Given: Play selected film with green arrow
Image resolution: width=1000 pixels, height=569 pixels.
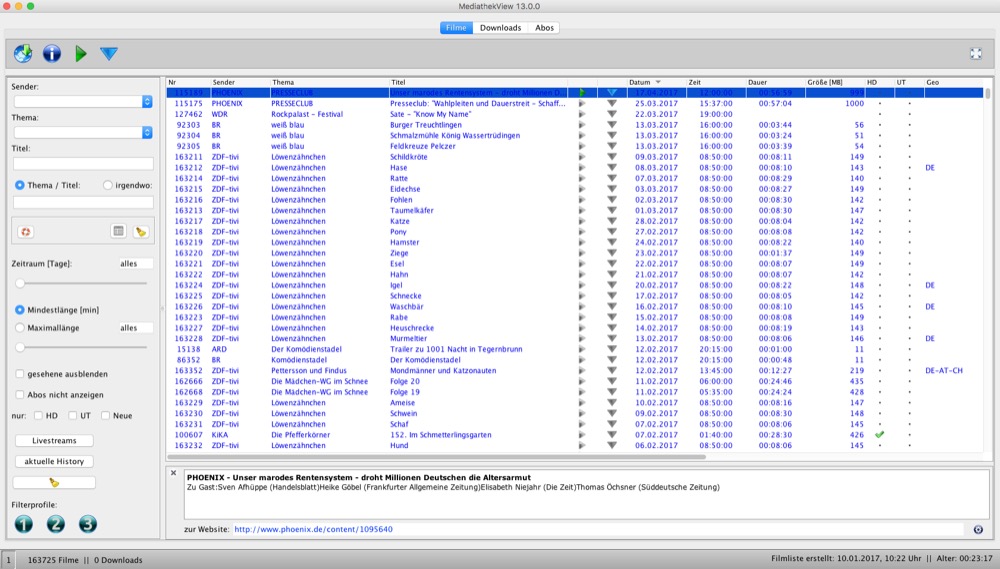Looking at the screenshot, I should [80, 54].
